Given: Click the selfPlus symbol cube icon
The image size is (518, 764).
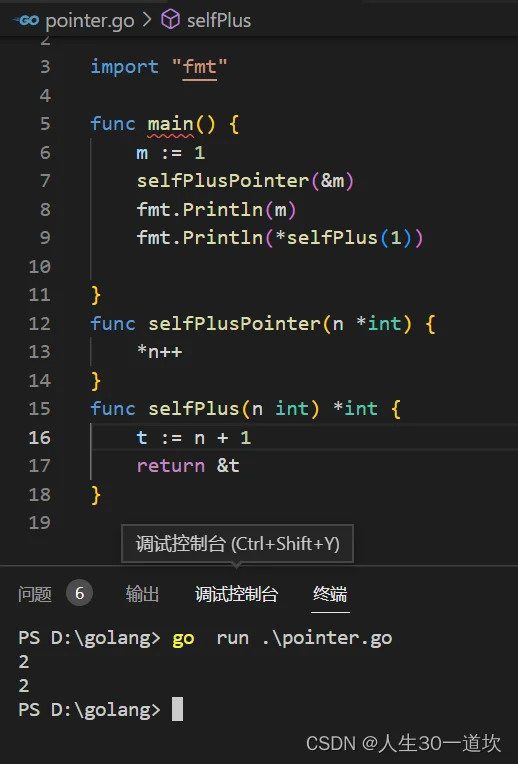Looking at the screenshot, I should click(171, 20).
